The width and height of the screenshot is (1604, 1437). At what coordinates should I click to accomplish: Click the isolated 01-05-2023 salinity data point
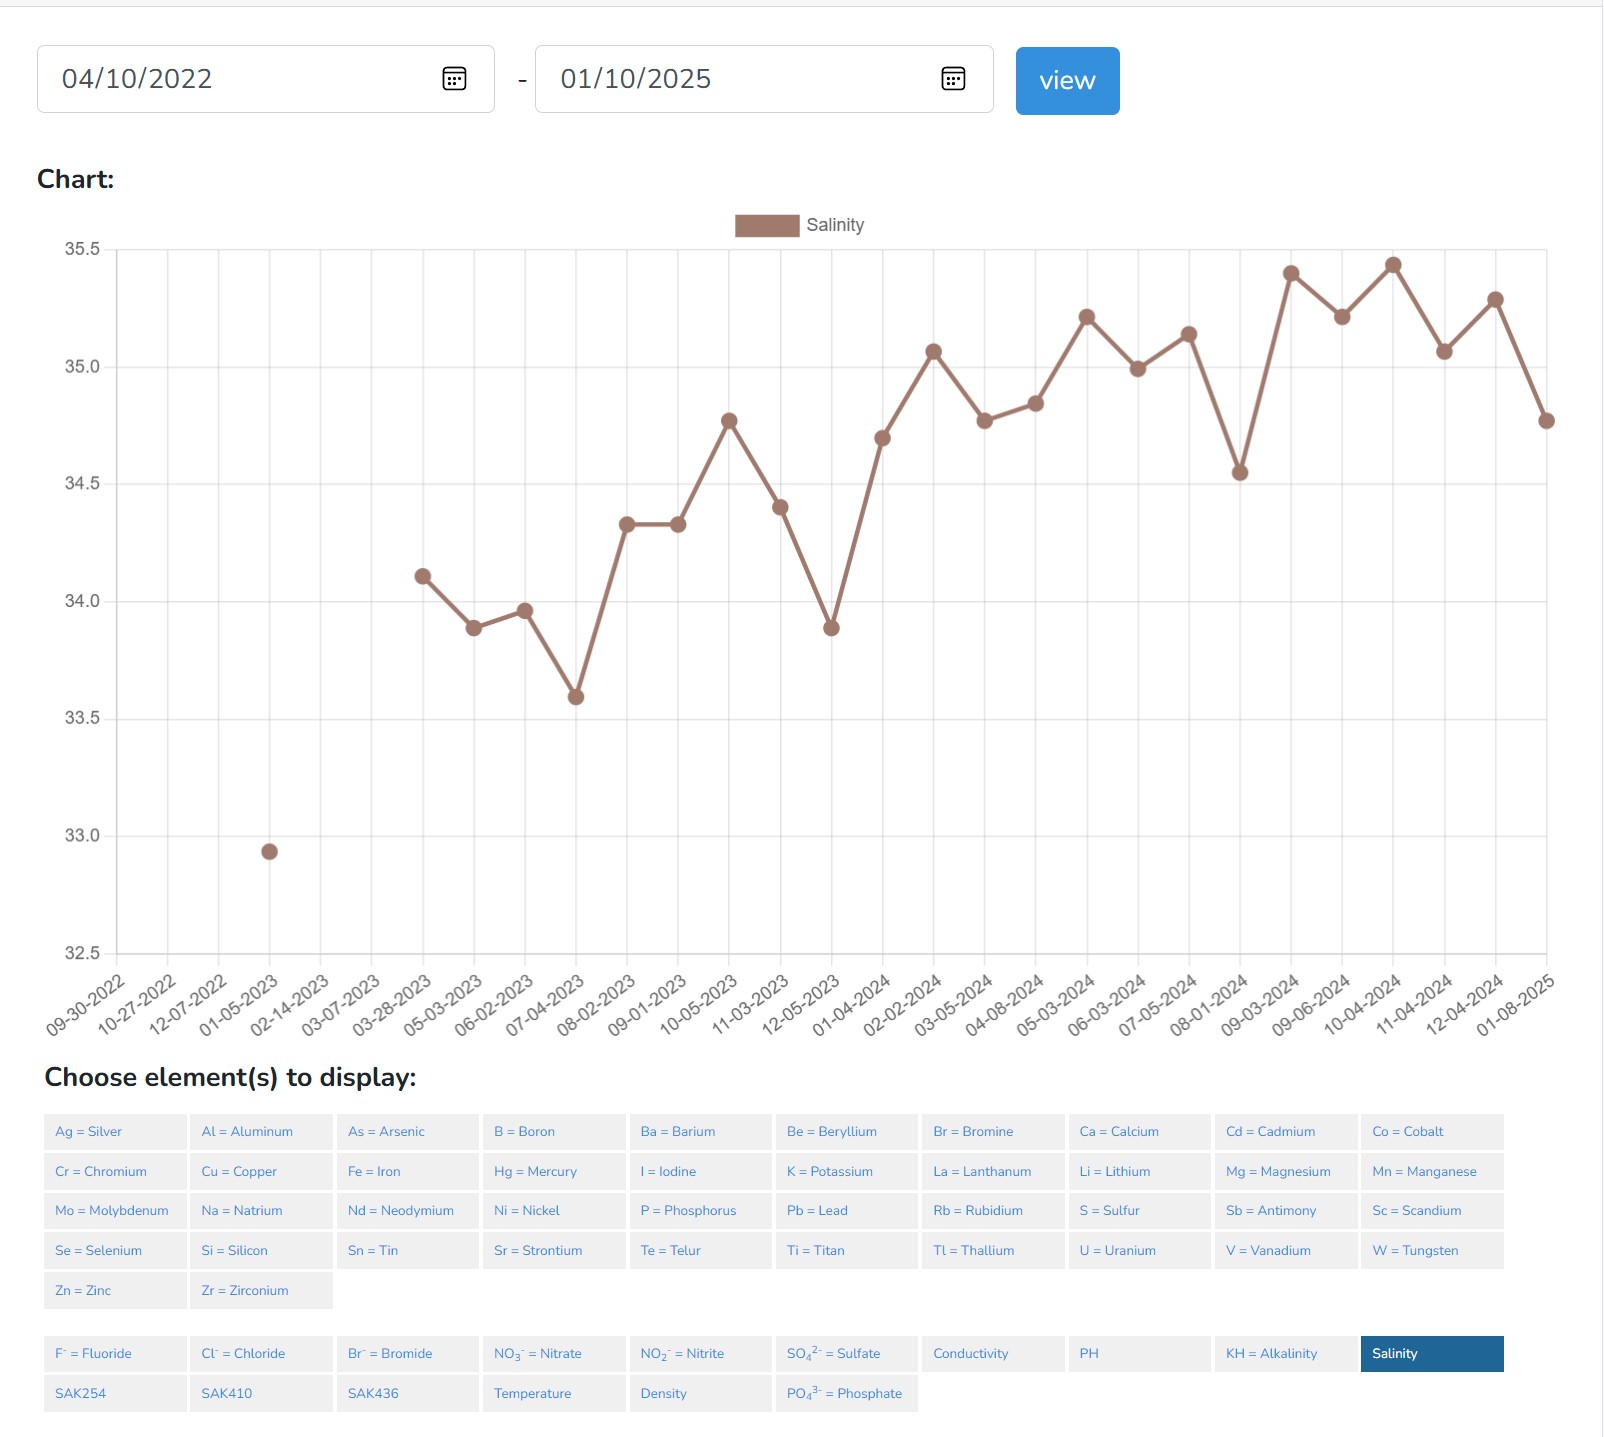coord(269,852)
